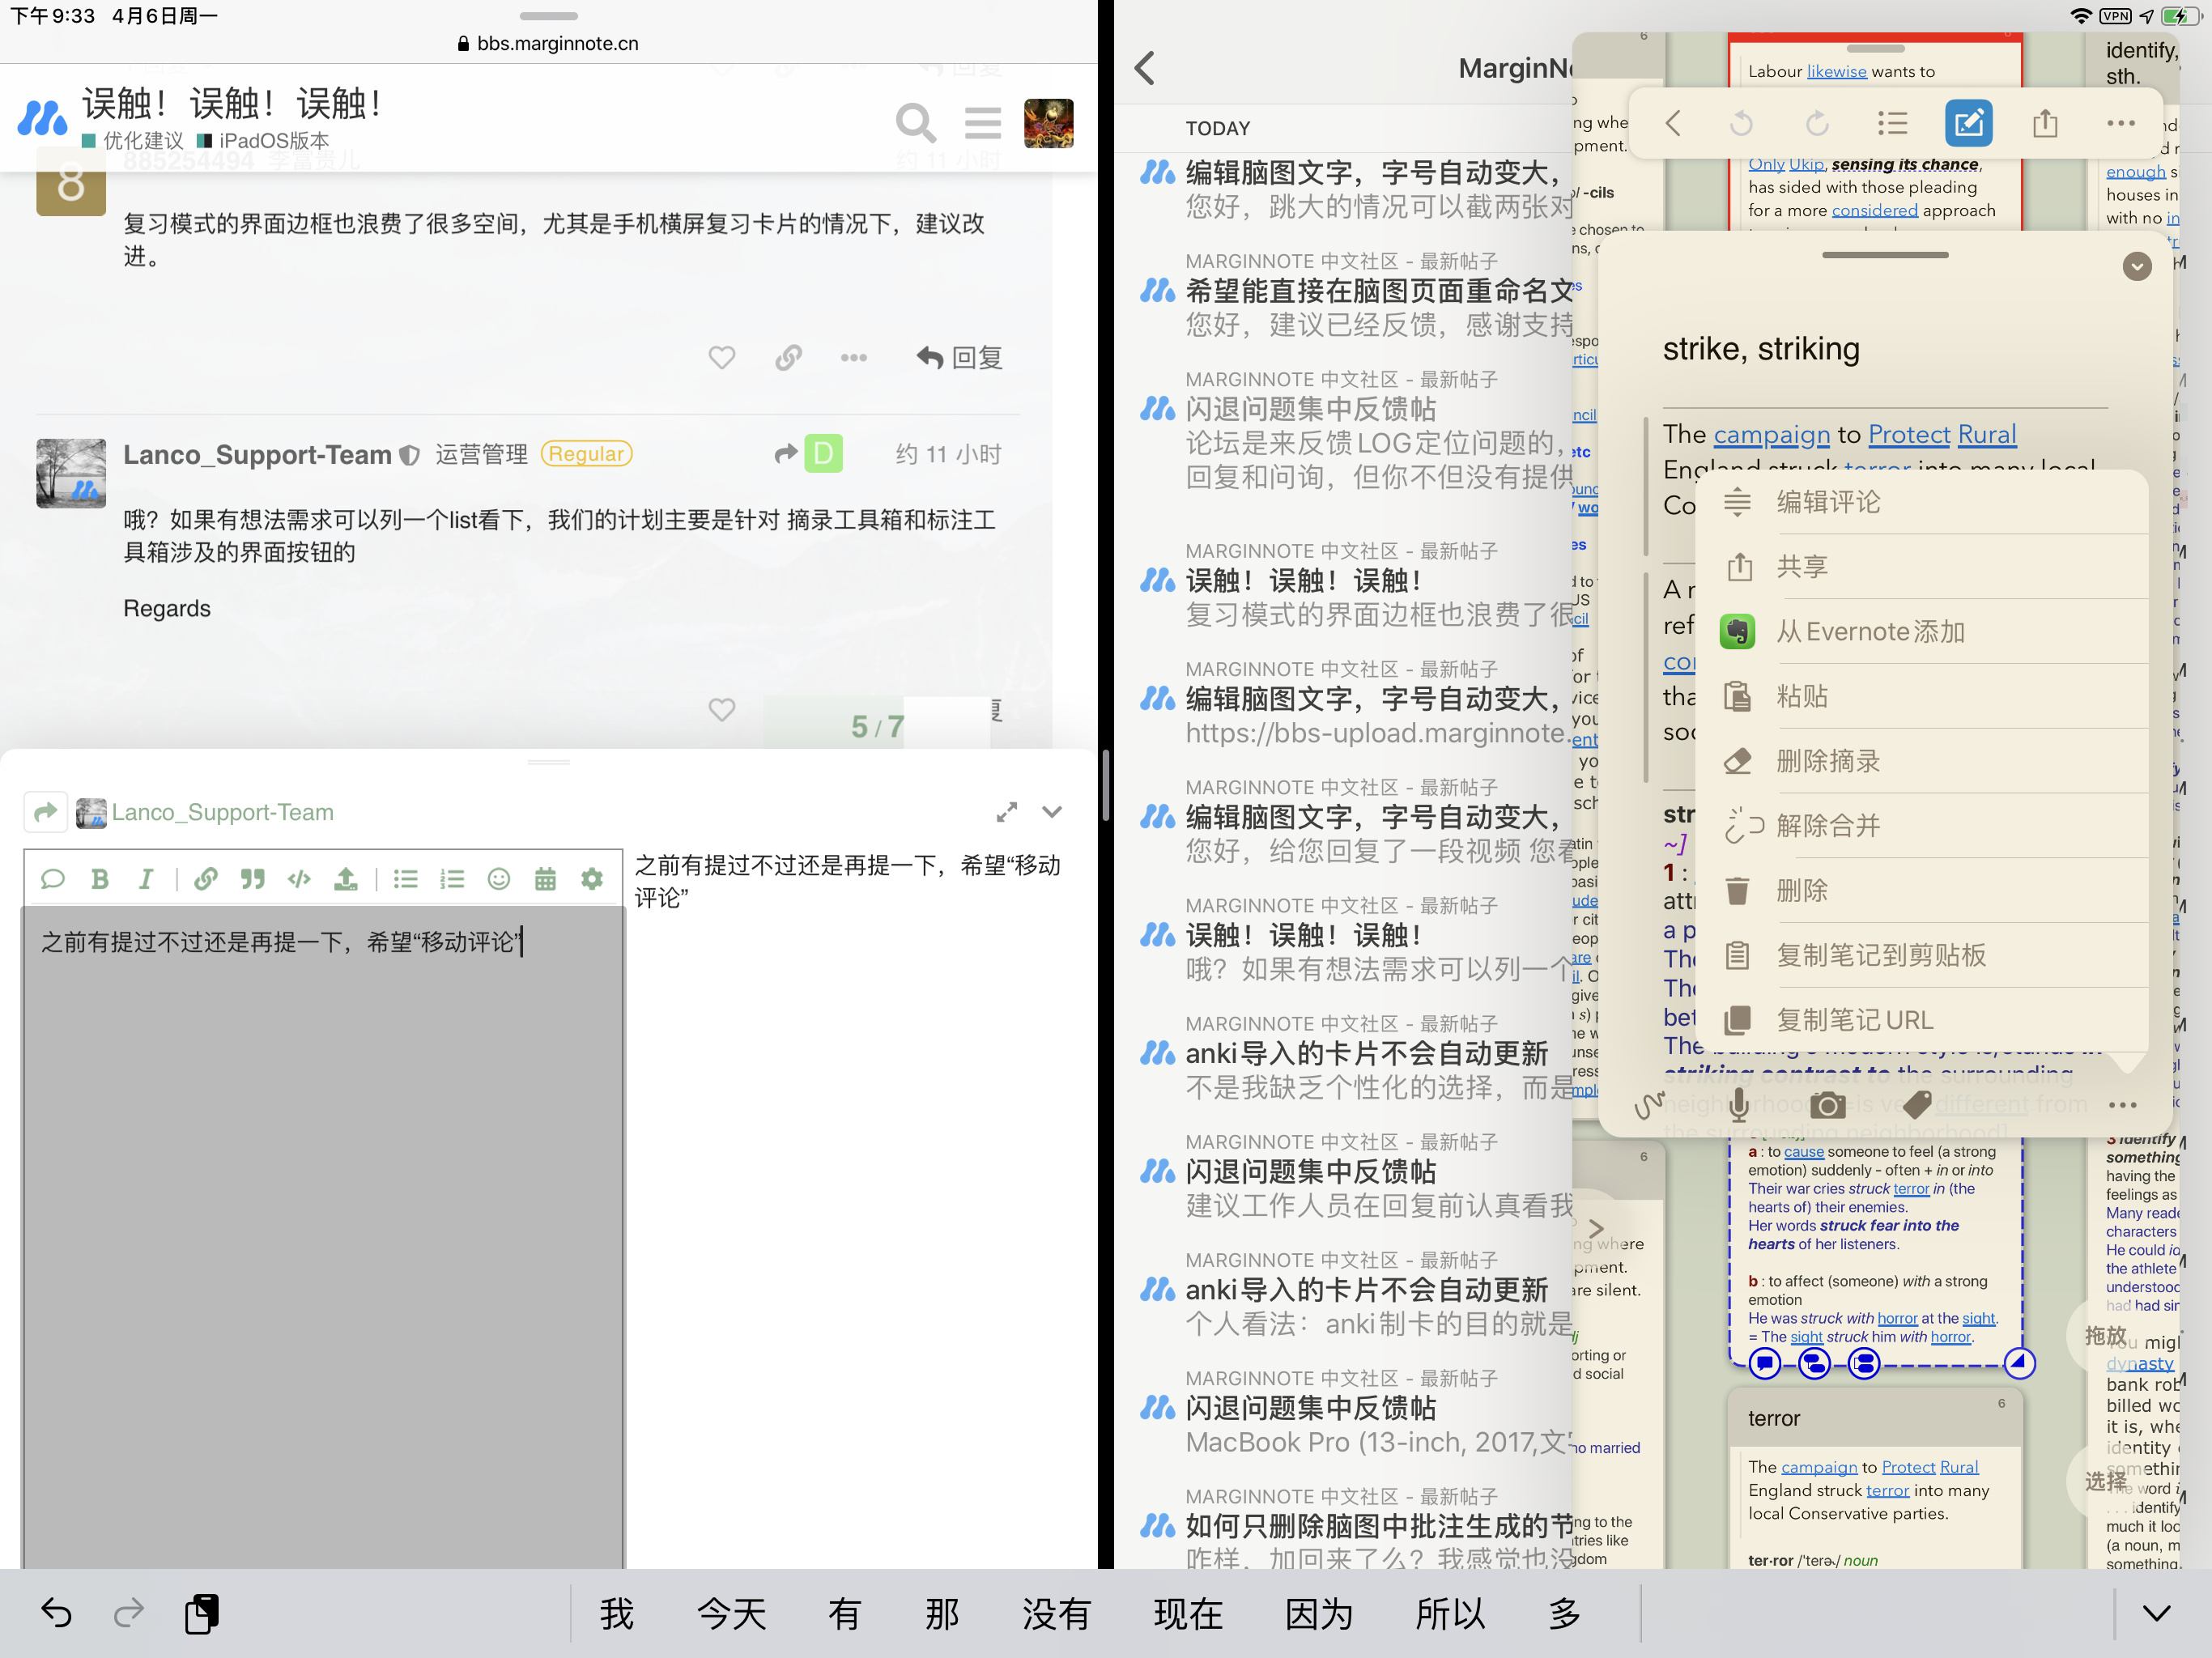Open composer options gear menu
Image resolution: width=2212 pixels, height=1658 pixels.
[592, 879]
